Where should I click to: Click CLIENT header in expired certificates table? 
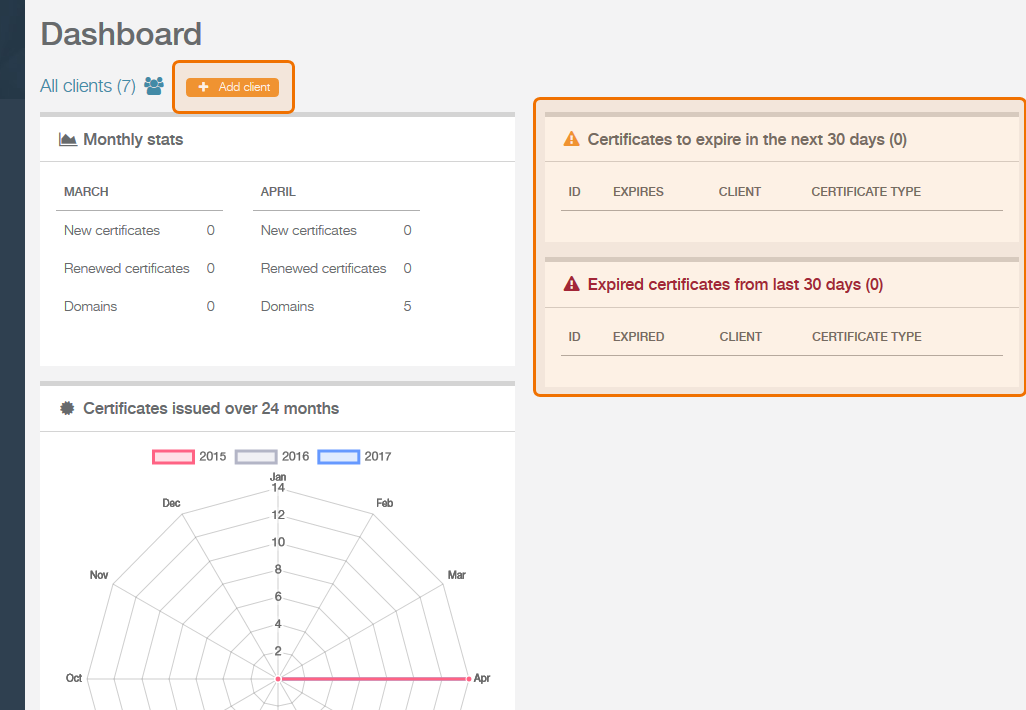point(741,336)
